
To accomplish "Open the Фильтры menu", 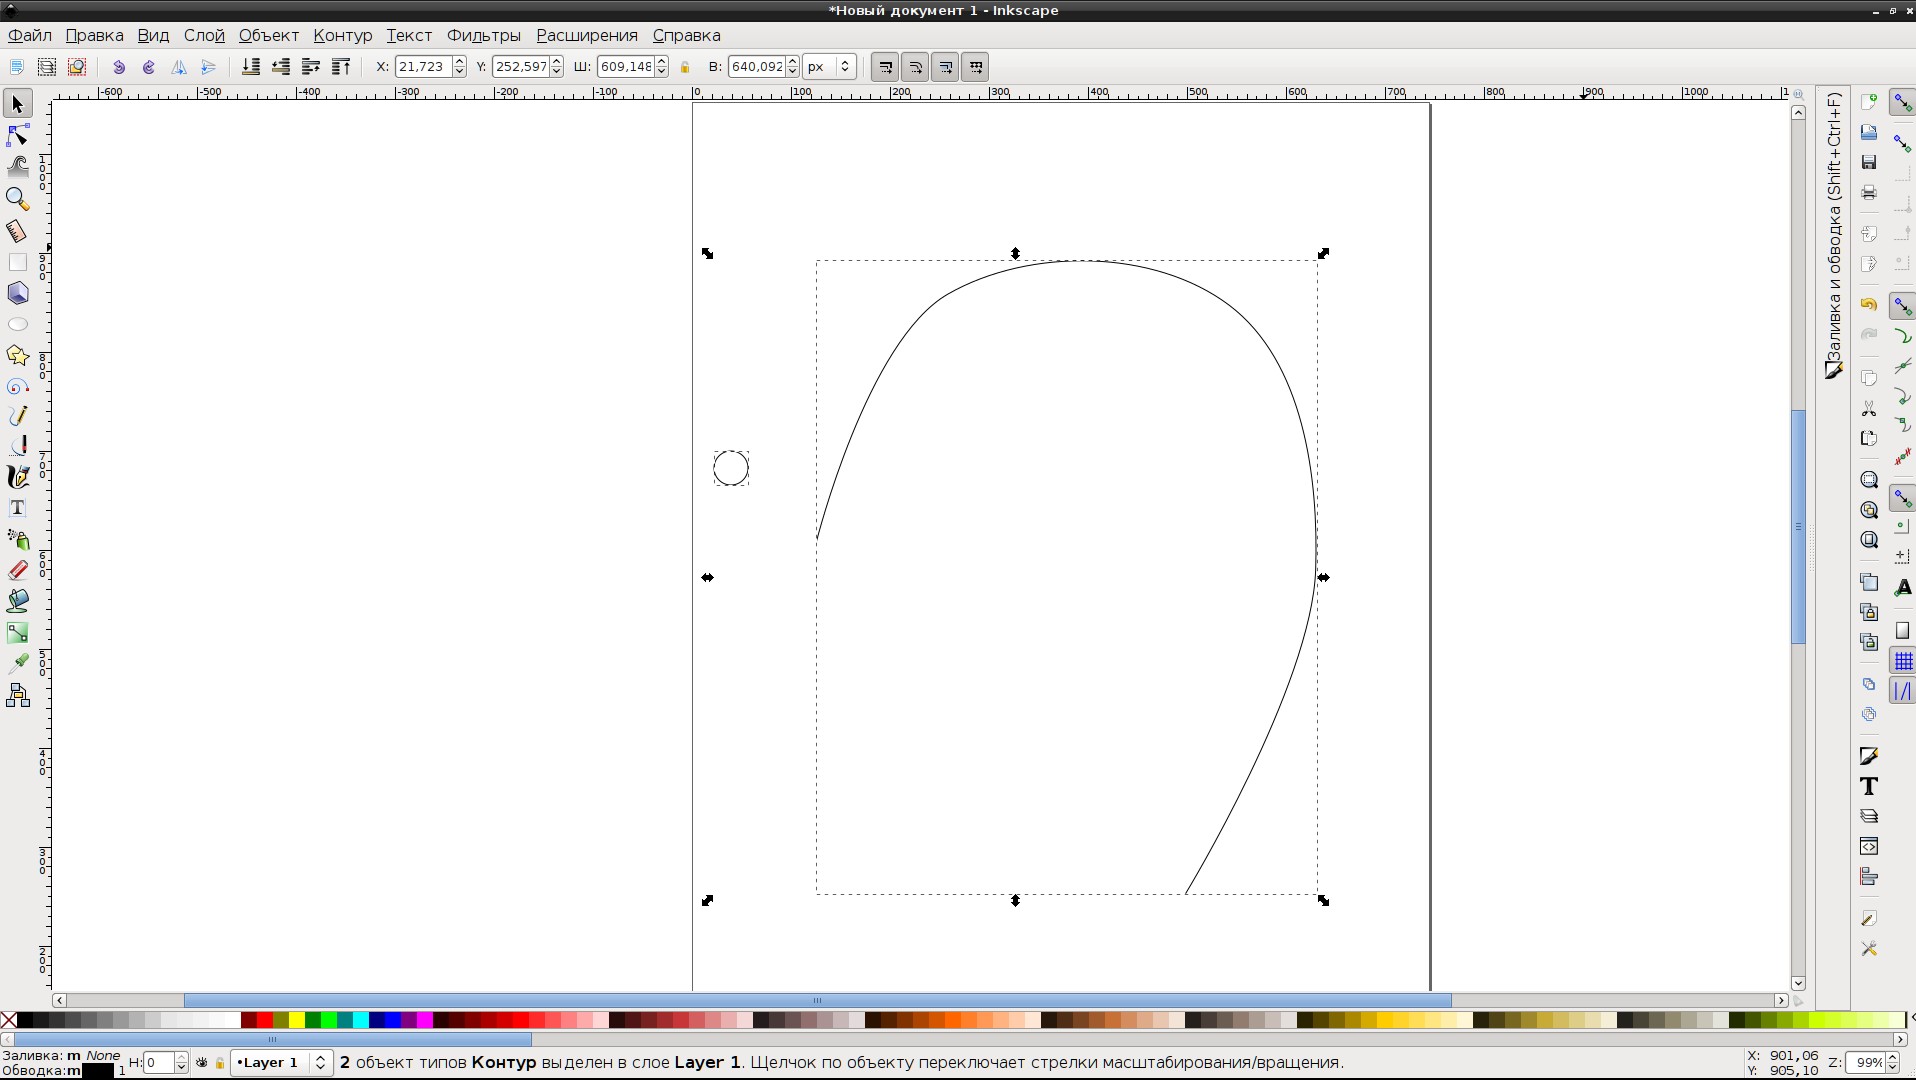I will (x=483, y=35).
